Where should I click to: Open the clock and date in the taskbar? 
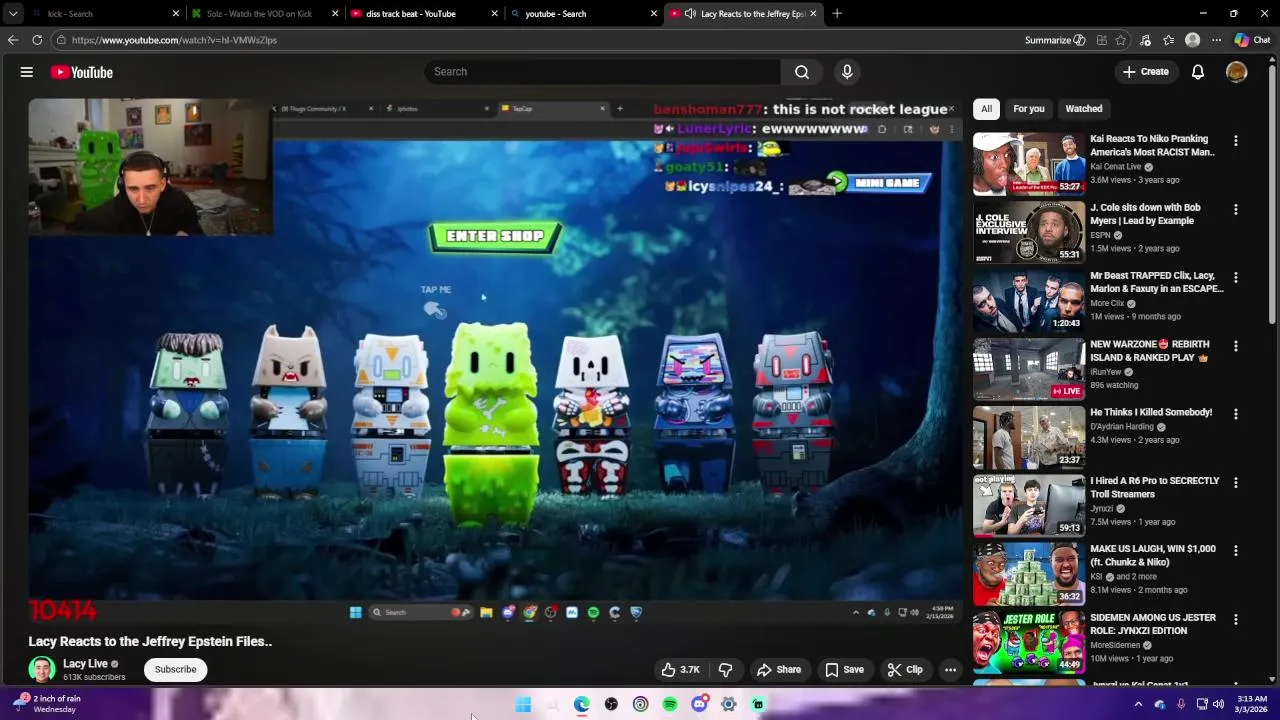pyautogui.click(x=1252, y=704)
